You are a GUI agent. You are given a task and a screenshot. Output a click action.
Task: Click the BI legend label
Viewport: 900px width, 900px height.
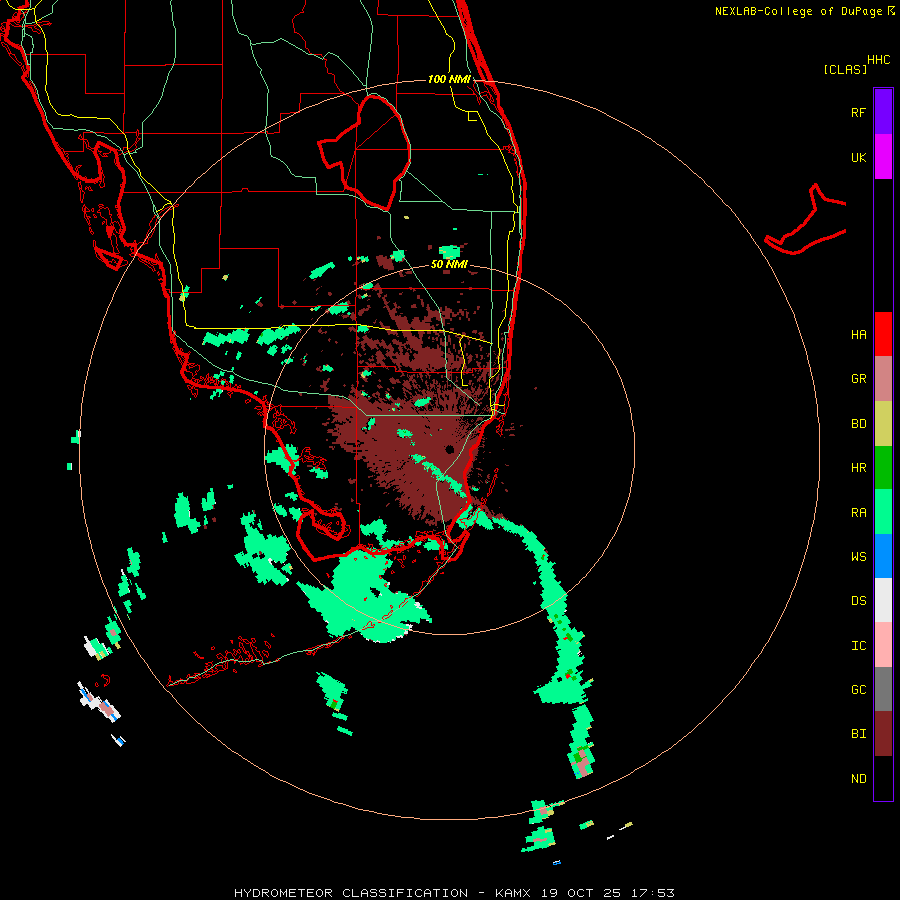click(x=858, y=734)
